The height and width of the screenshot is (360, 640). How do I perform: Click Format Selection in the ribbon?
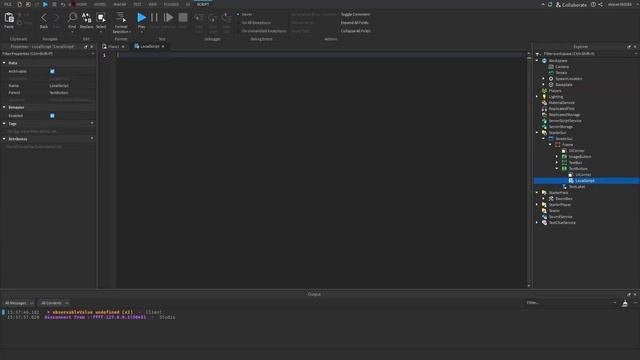121,22
